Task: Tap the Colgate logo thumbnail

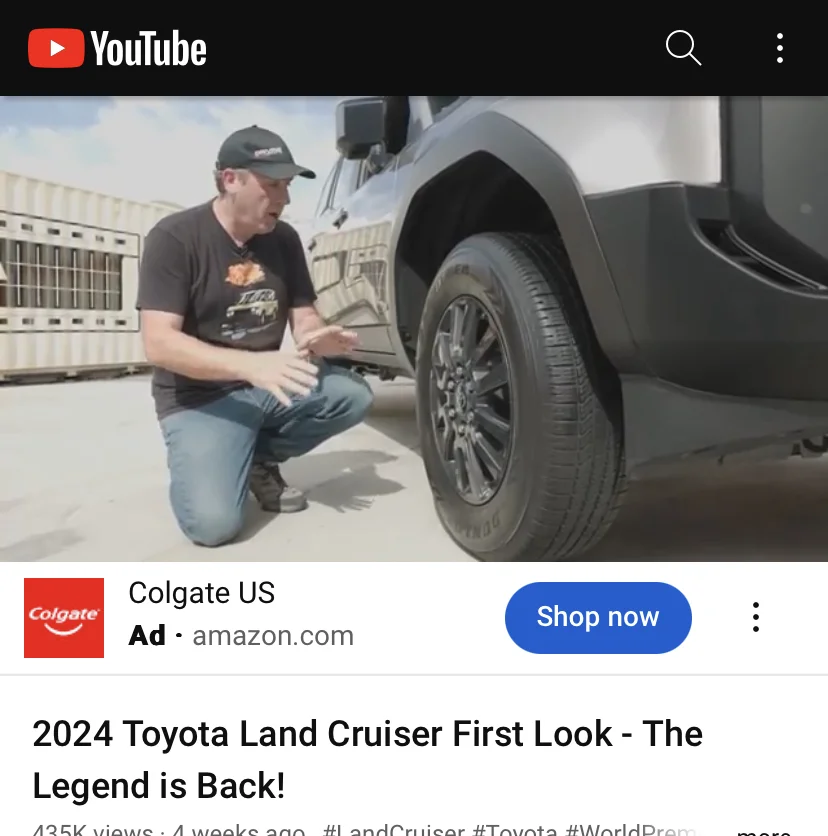Action: coord(64,617)
